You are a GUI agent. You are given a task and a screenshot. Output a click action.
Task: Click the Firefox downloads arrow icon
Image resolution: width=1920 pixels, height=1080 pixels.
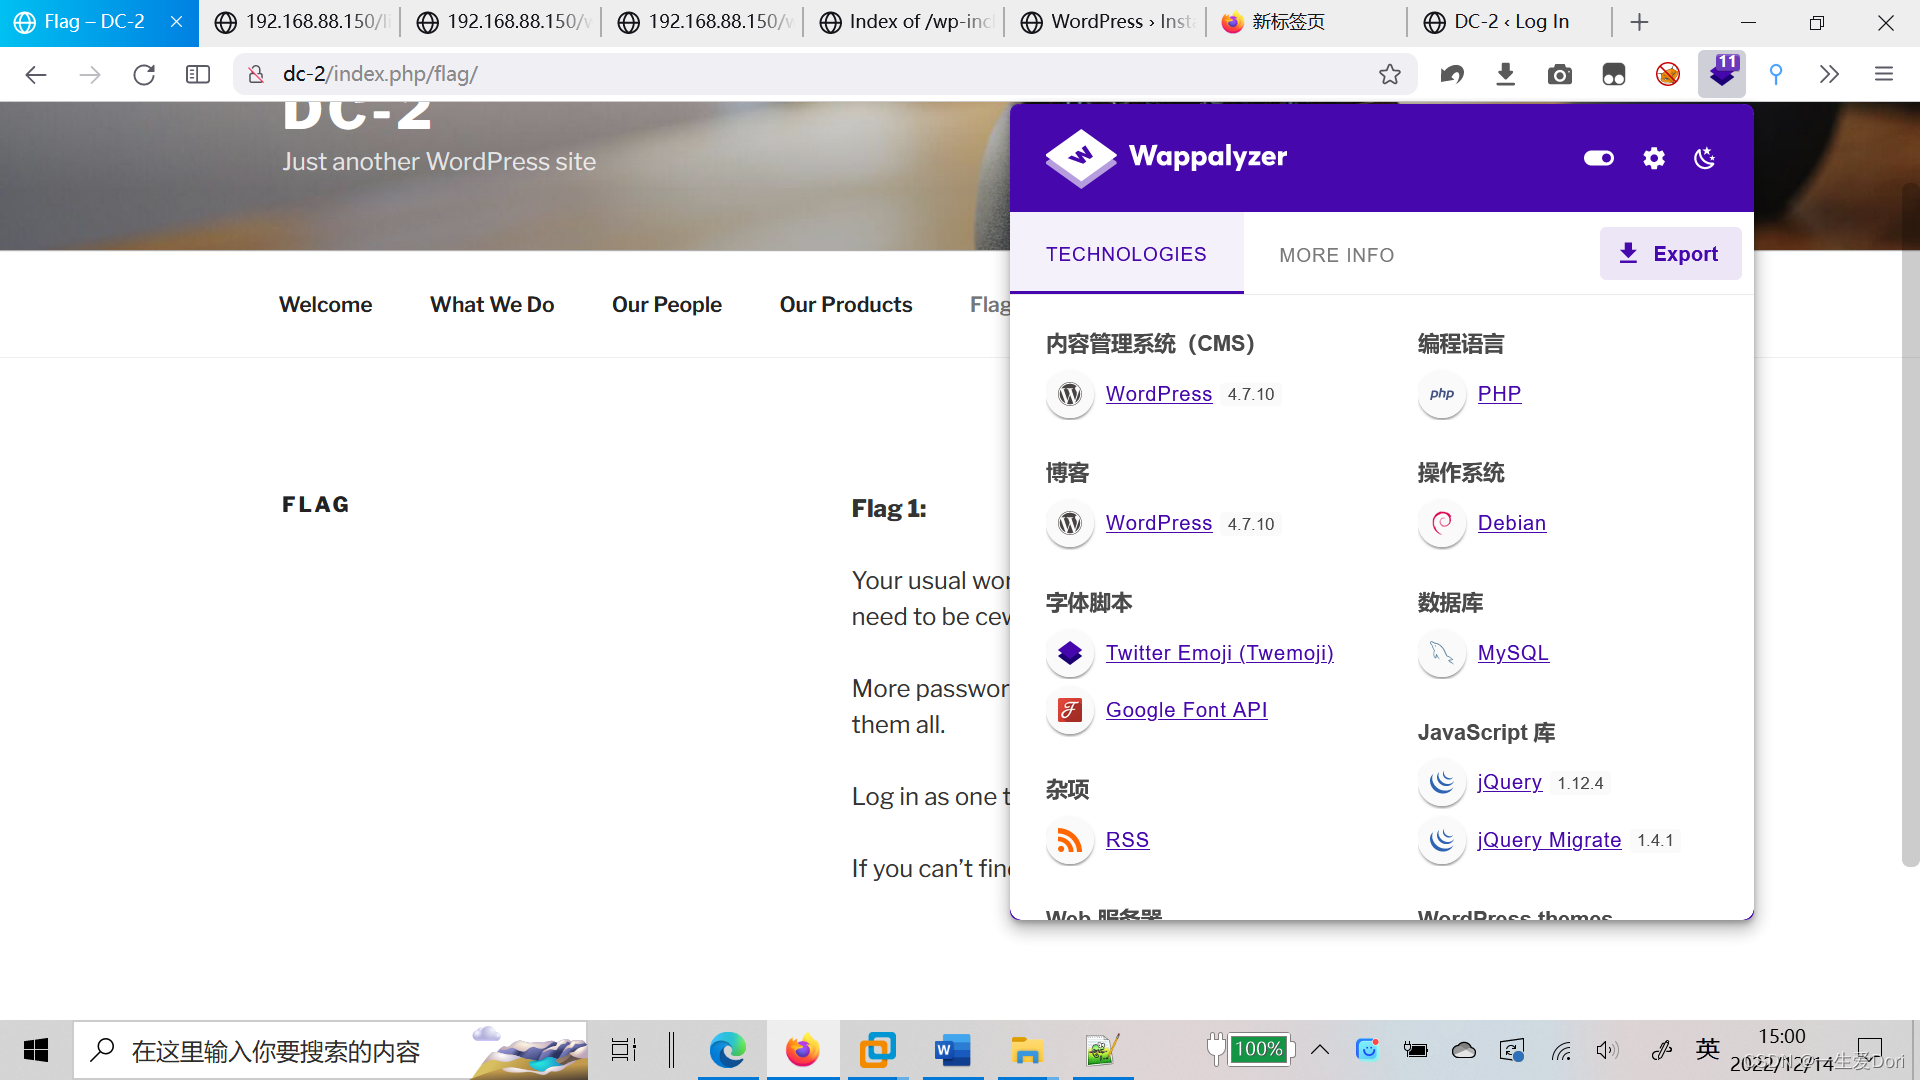click(1505, 74)
